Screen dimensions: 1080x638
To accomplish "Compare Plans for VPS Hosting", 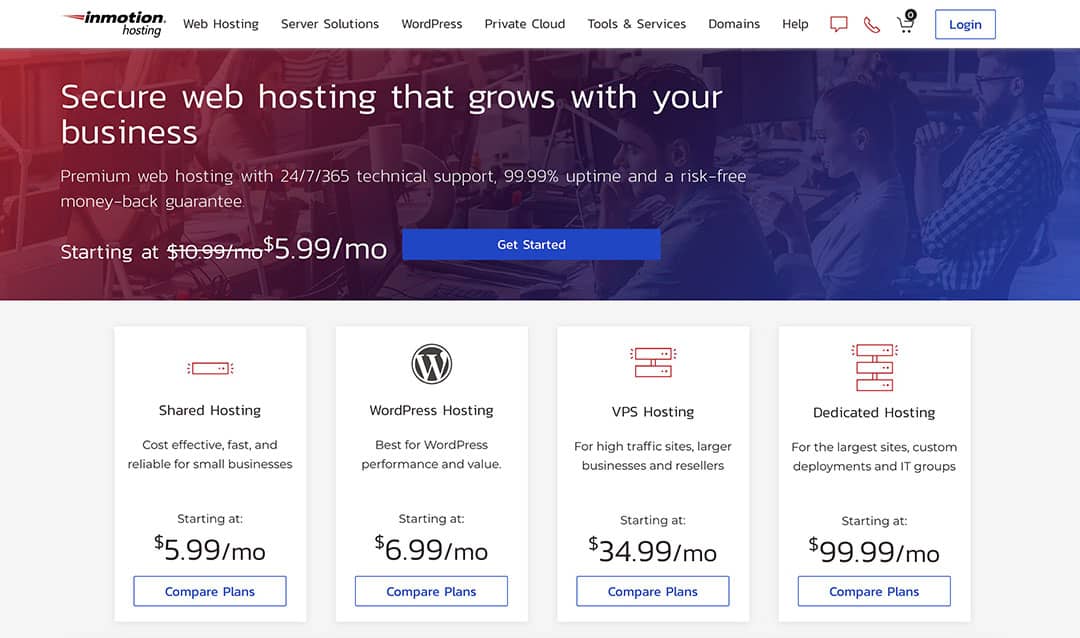I will pyautogui.click(x=653, y=591).
